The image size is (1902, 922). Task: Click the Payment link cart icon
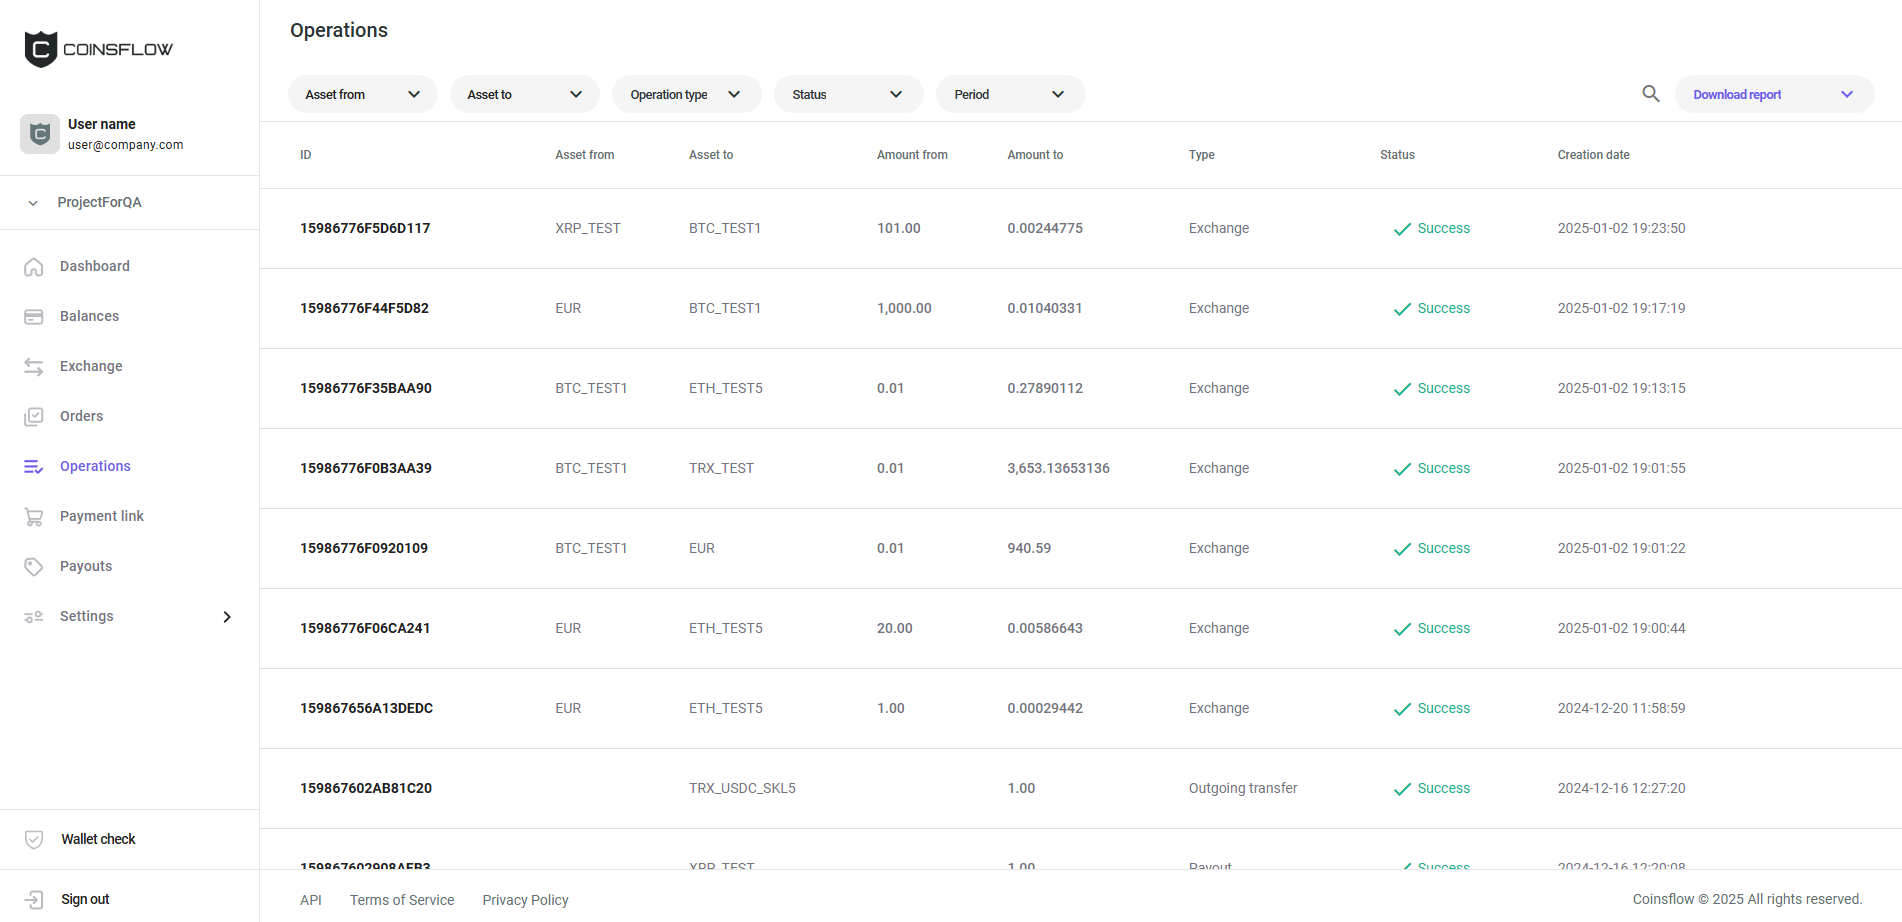tap(34, 516)
